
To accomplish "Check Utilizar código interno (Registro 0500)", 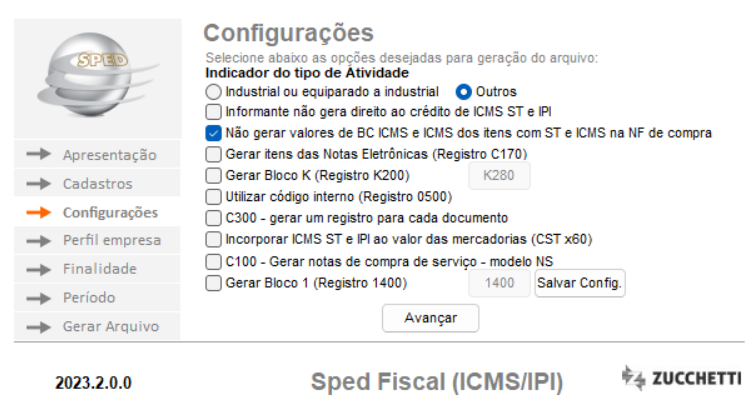I will click(213, 196).
